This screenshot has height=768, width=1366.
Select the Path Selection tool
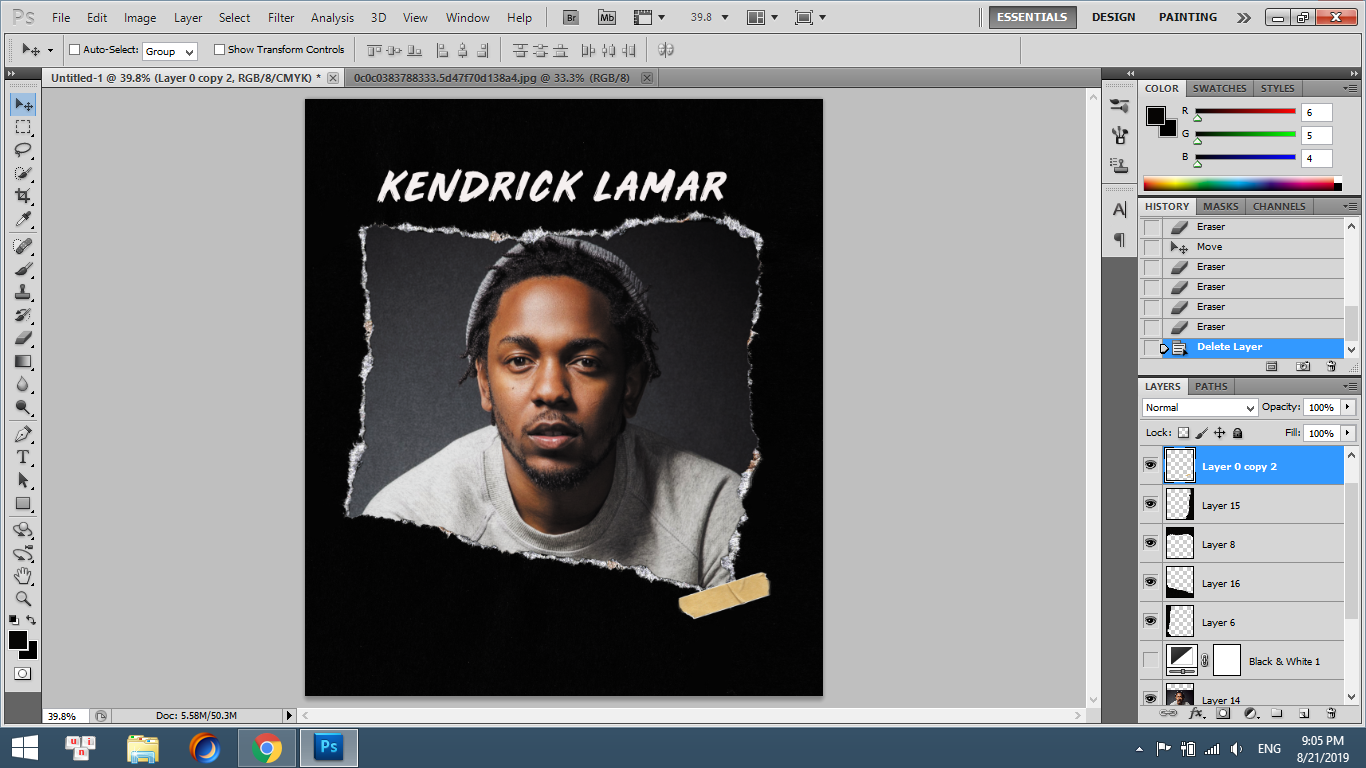pos(23,480)
